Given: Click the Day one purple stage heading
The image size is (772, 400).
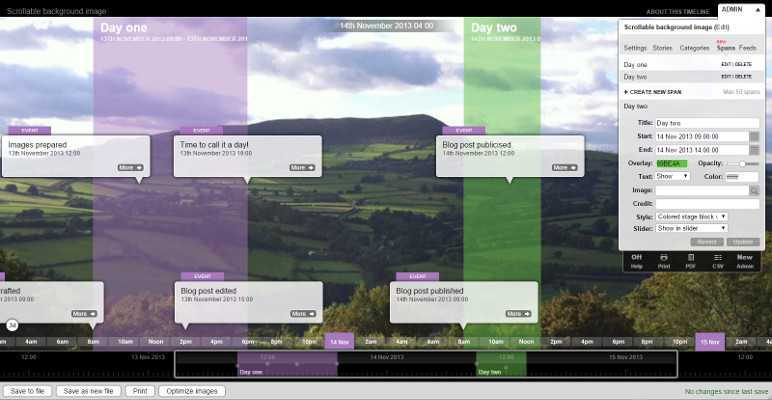Looking at the screenshot, I should point(124,28).
